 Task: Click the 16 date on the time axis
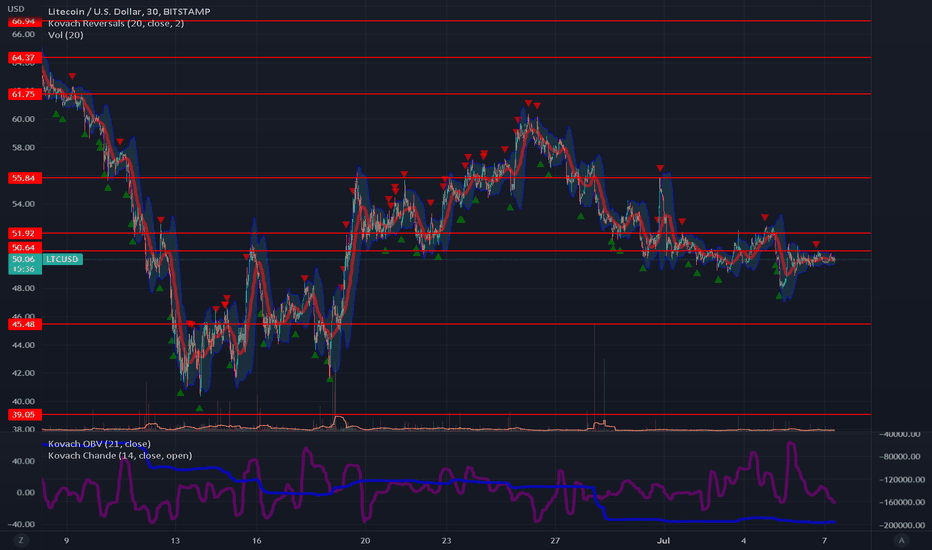[x=256, y=540]
